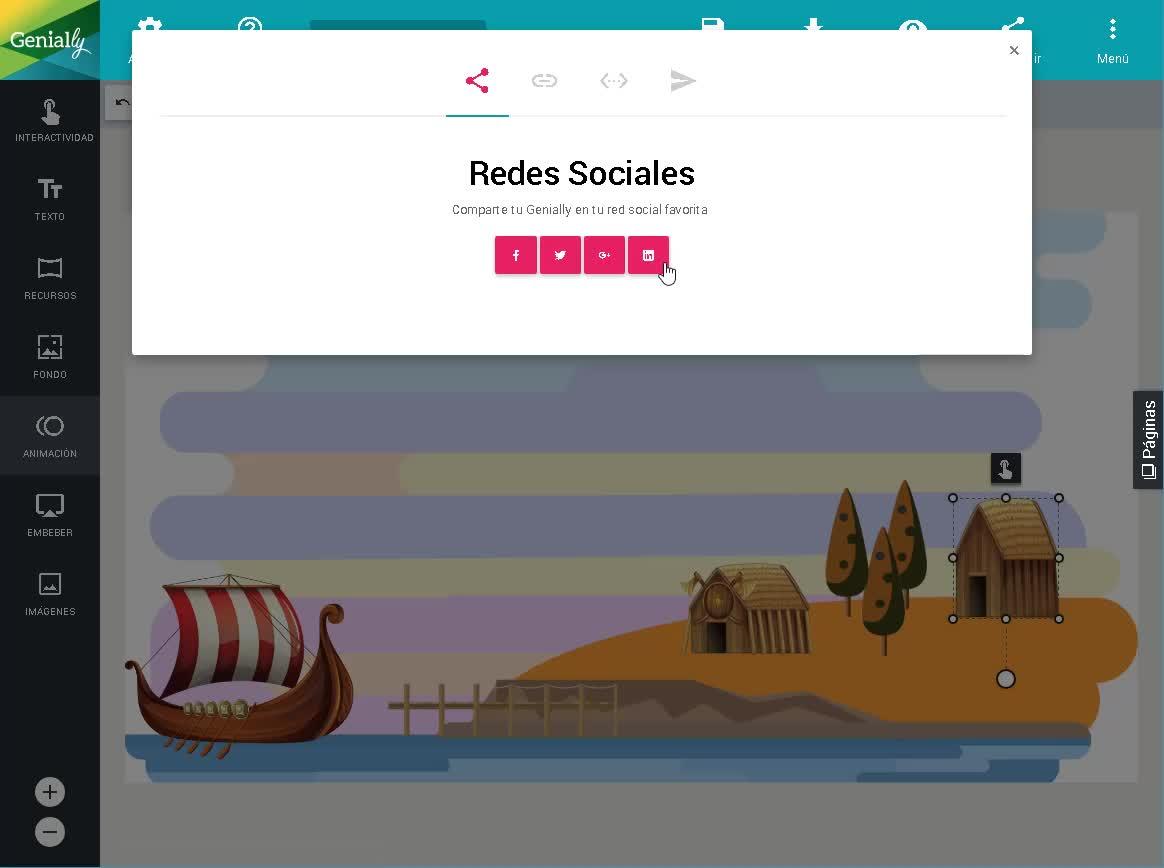
Task: Open the Menú options
Action: 1112,41
